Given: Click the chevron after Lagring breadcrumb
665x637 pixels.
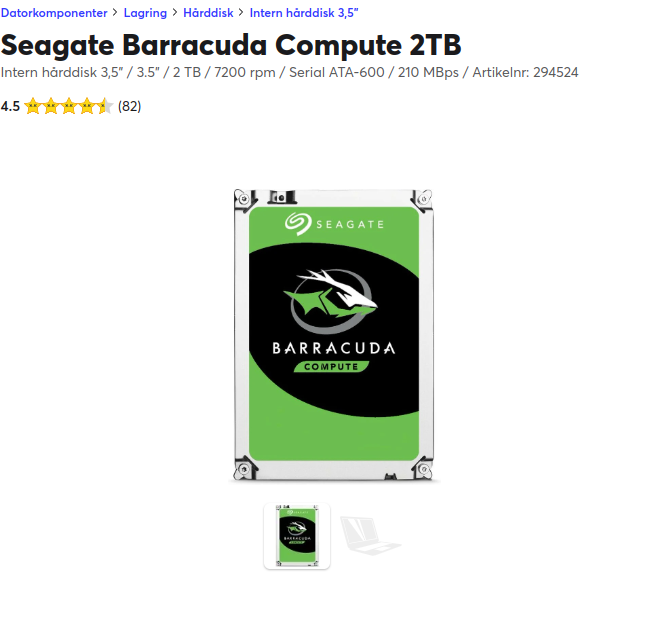Looking at the screenshot, I should click(x=175, y=12).
